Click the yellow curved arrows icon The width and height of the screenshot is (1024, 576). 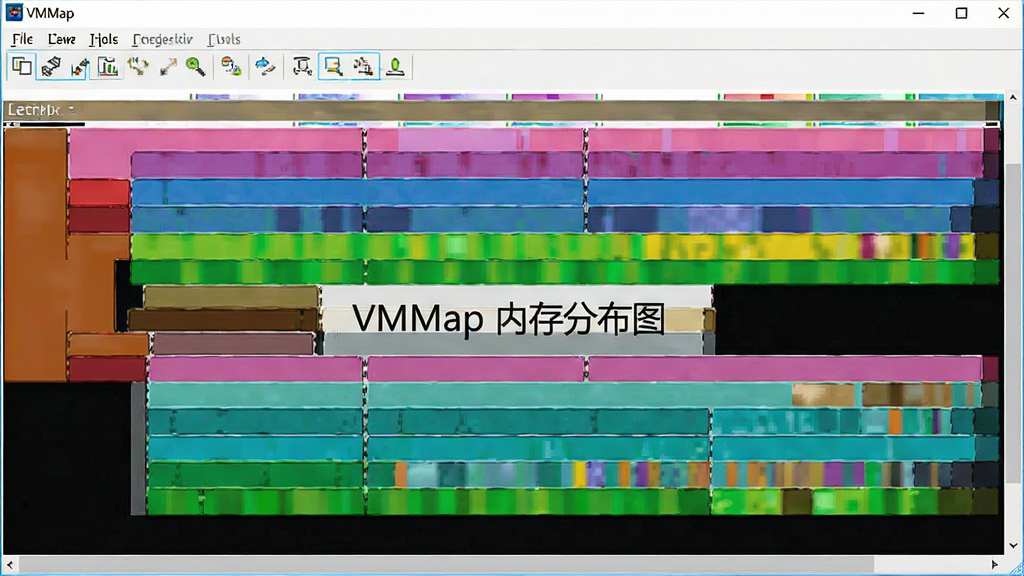pos(138,66)
